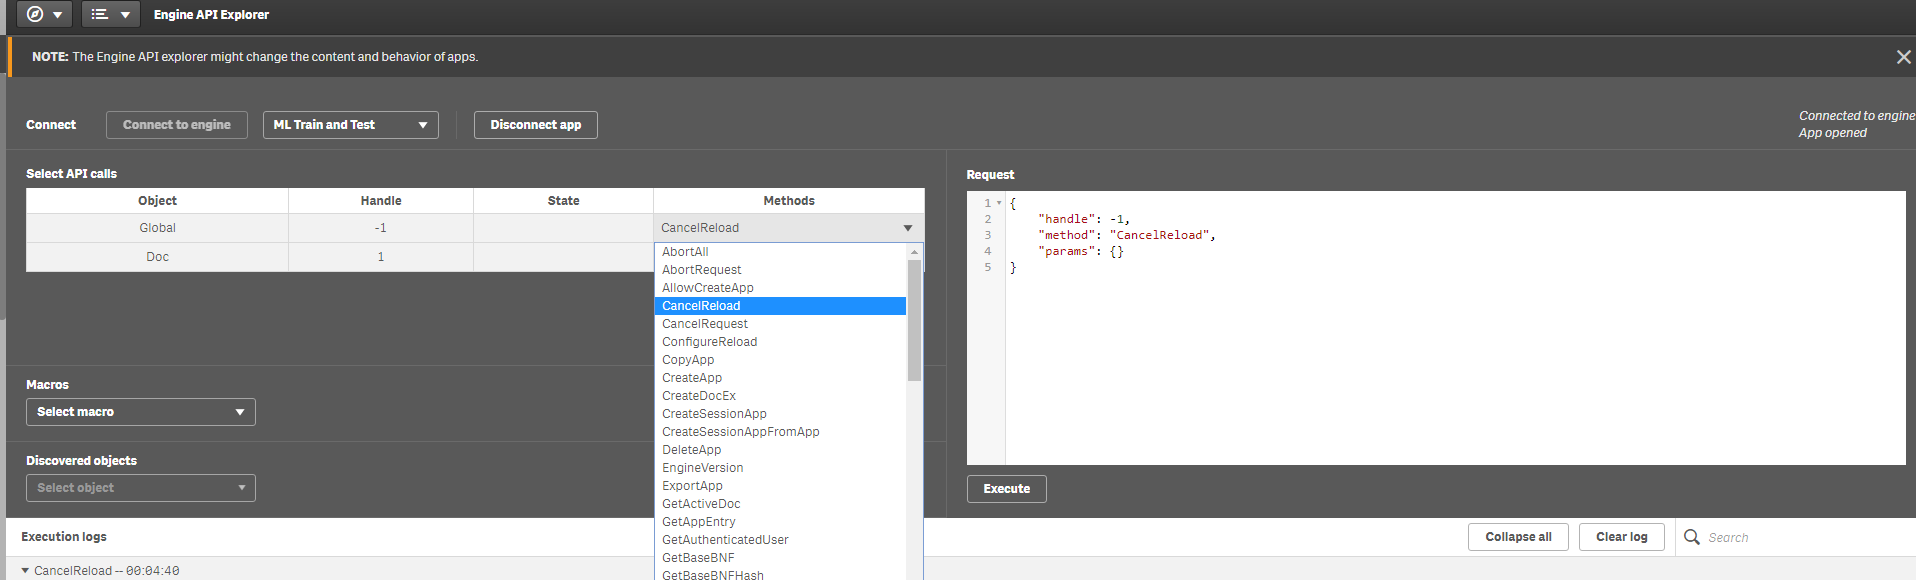Screen dimensions: 1916x580
Task: Click the Disconnect app button
Action: pyautogui.click(x=535, y=125)
